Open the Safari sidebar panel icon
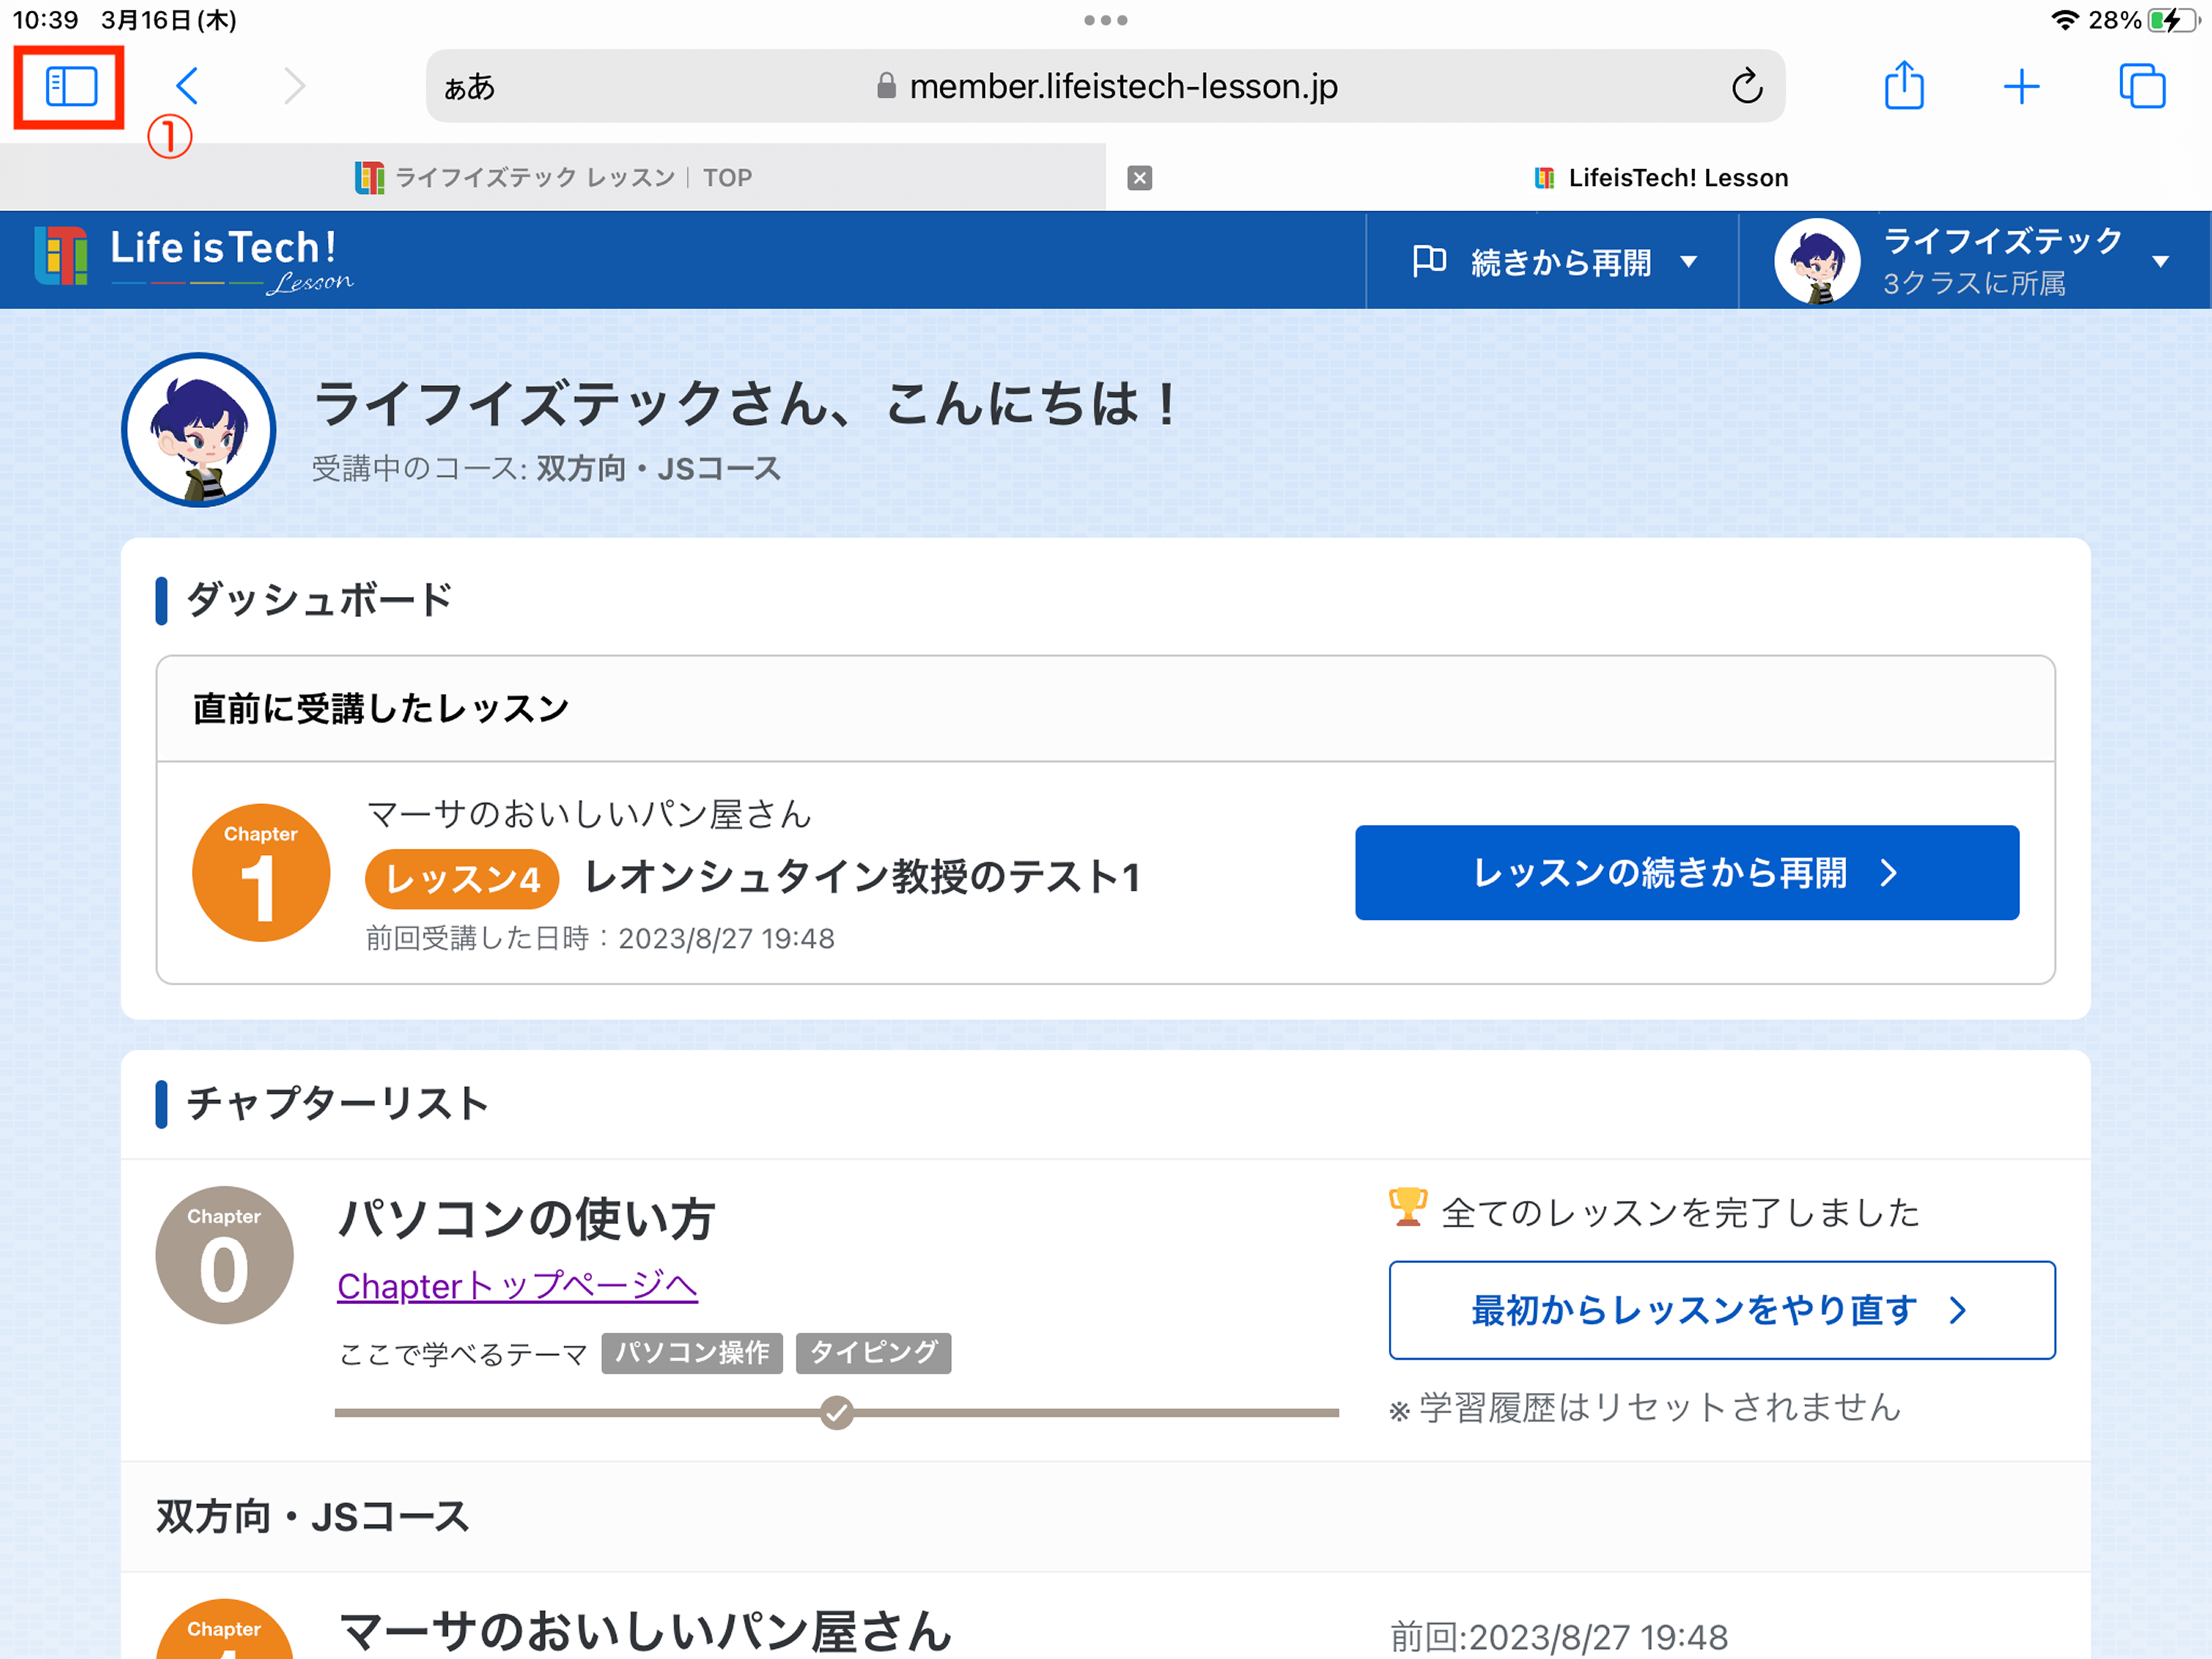This screenshot has width=2212, height=1659. click(70, 86)
